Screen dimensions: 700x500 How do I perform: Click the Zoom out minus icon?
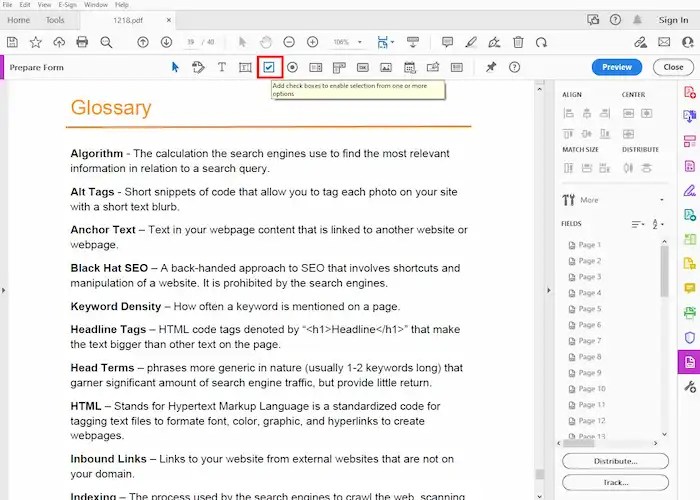289,42
